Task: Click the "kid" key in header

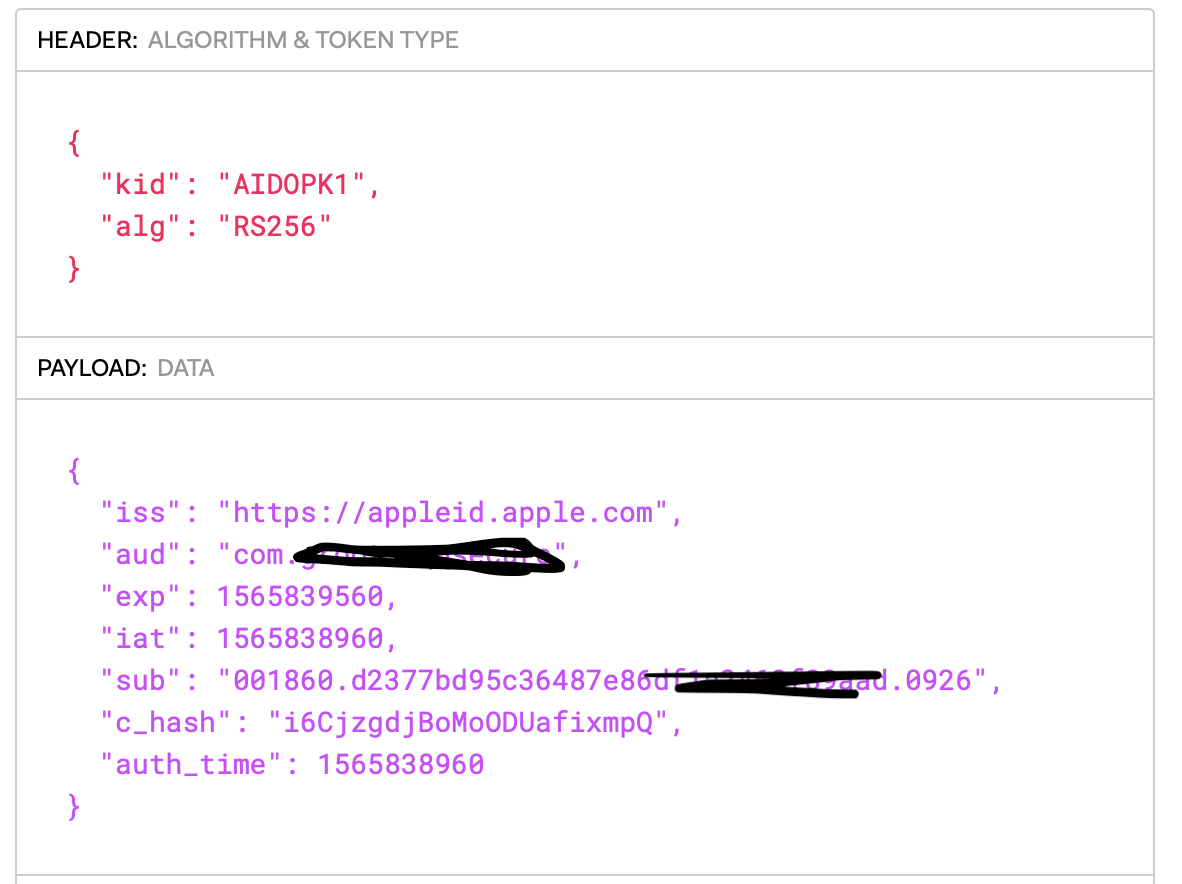Action: pyautogui.click(x=140, y=185)
